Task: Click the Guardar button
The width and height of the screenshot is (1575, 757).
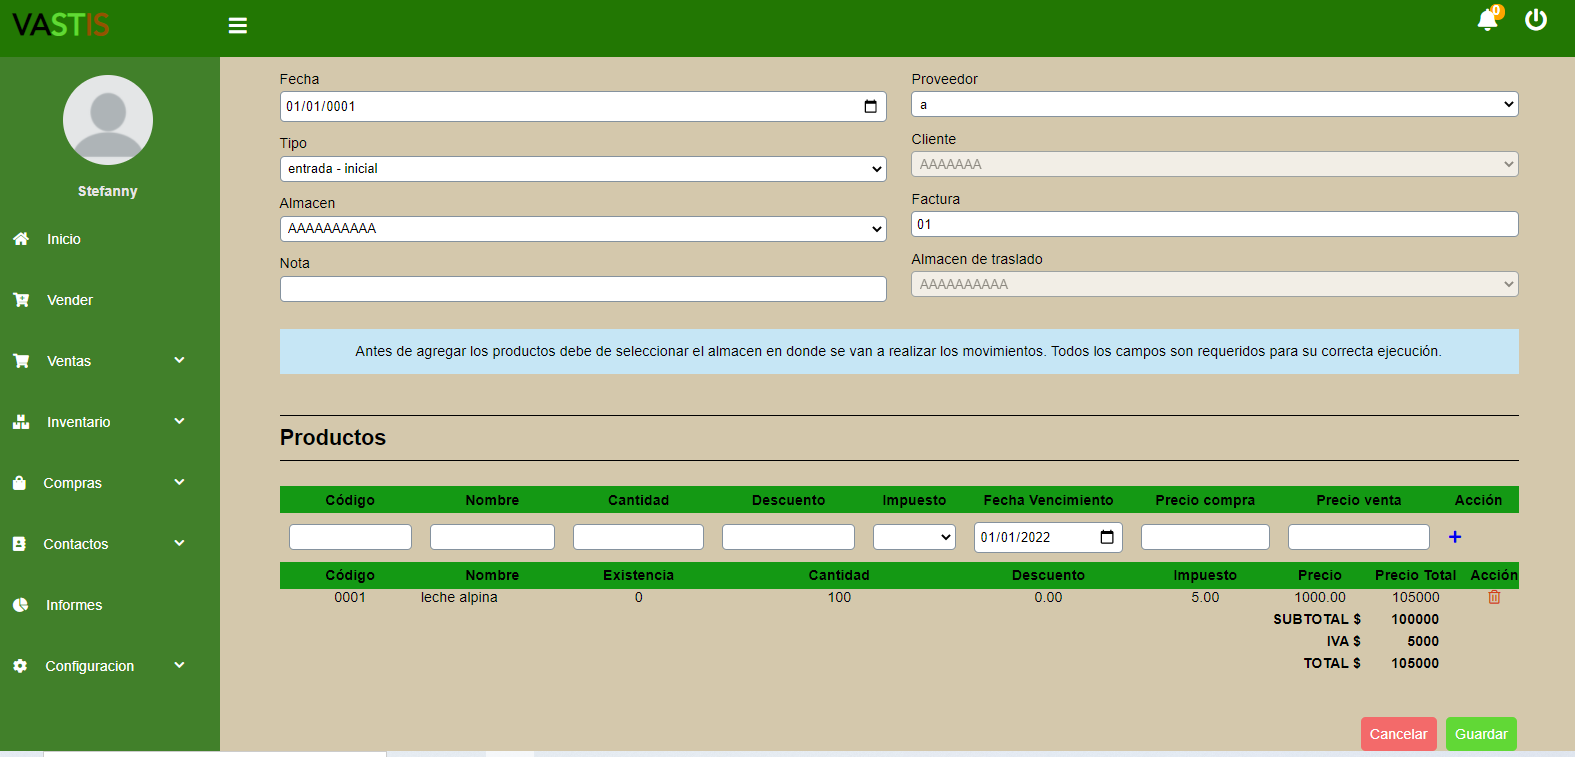Action: pos(1481,734)
